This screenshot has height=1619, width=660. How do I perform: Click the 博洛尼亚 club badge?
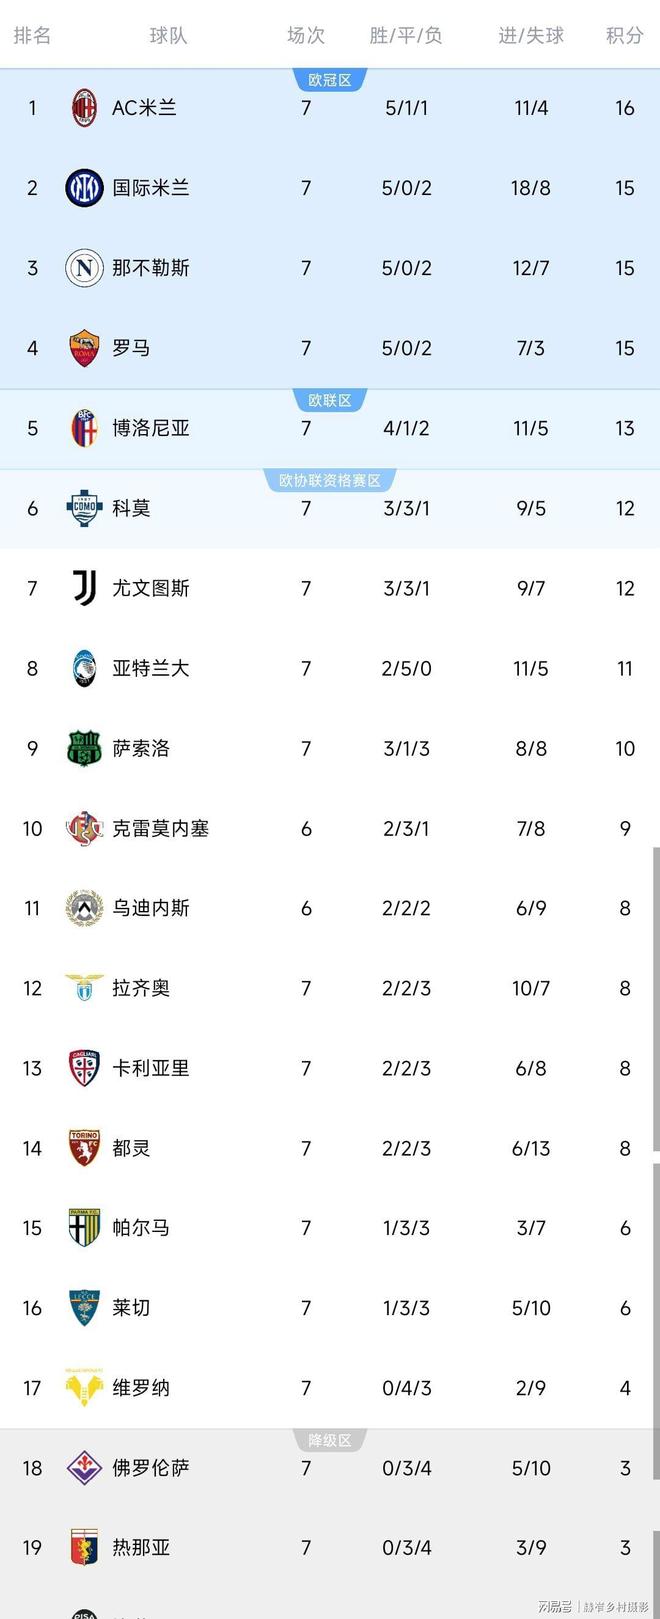click(x=83, y=428)
